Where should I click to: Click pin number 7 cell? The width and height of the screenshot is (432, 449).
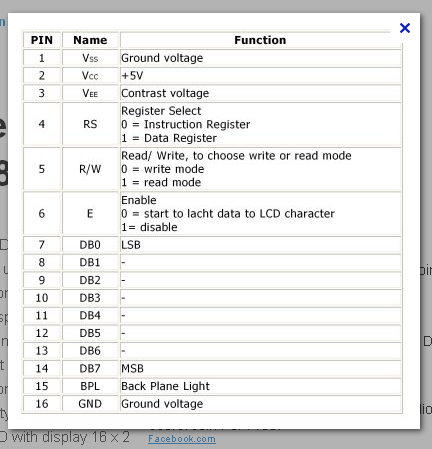tap(42, 245)
